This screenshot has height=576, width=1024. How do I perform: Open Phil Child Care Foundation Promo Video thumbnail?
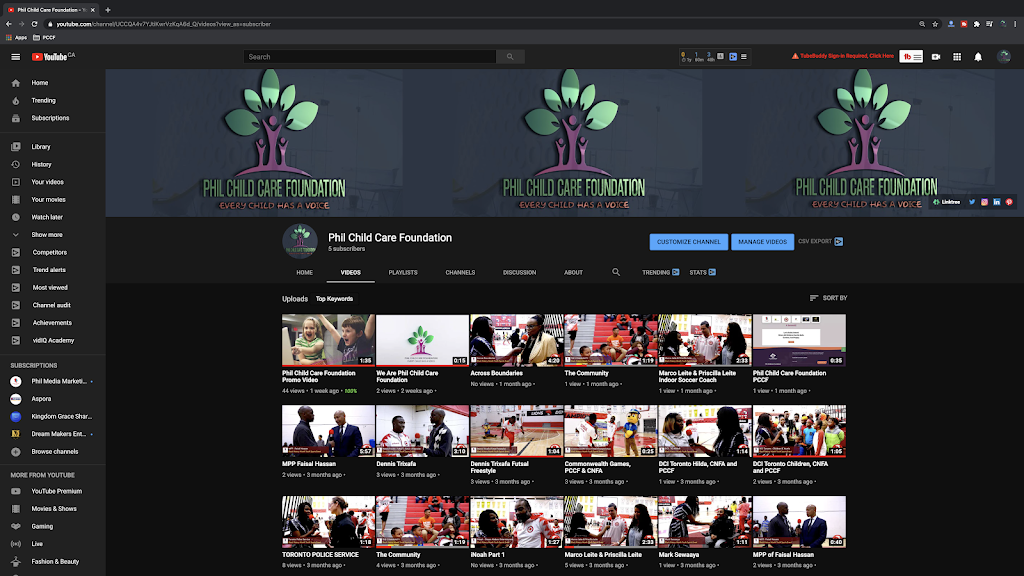tap(328, 340)
